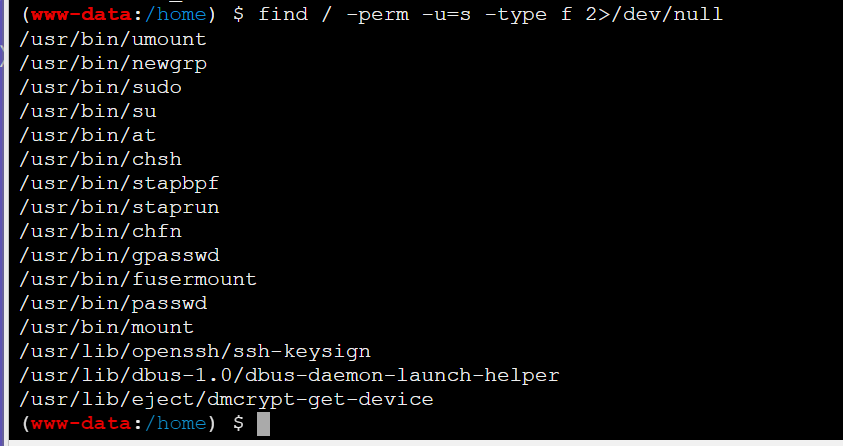Viewport: 843px width, 446px height.
Task: Click the word find in the command
Action: click(282, 14)
